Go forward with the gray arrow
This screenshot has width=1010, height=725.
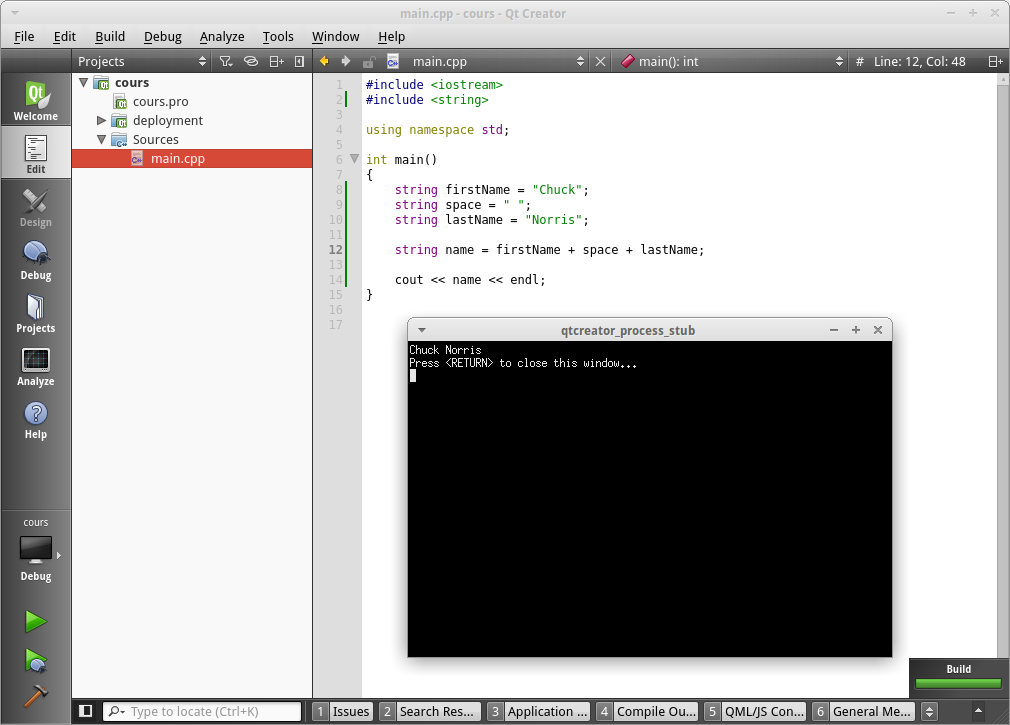coord(346,61)
